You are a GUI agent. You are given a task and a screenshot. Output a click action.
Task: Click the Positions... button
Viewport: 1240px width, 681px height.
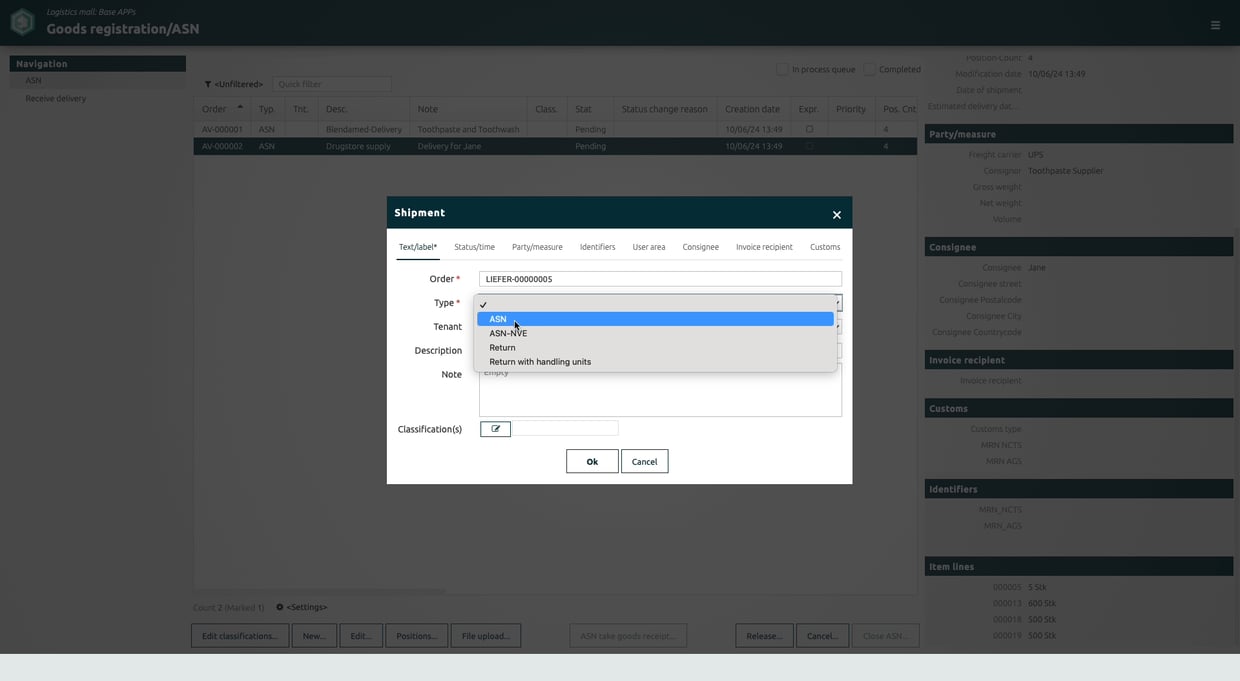416,635
